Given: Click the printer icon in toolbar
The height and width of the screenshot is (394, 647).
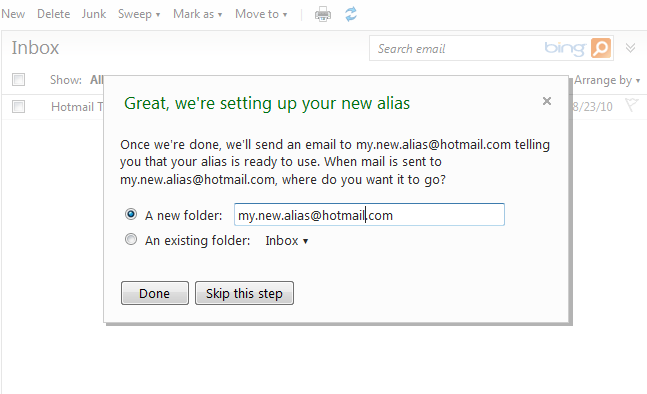Looking at the screenshot, I should click(323, 14).
